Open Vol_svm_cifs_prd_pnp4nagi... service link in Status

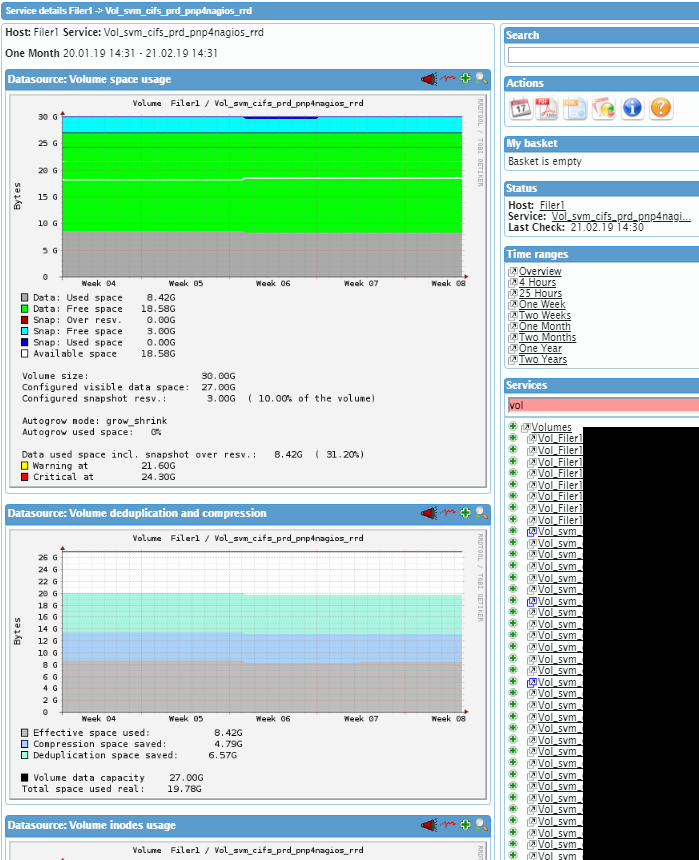621,216
